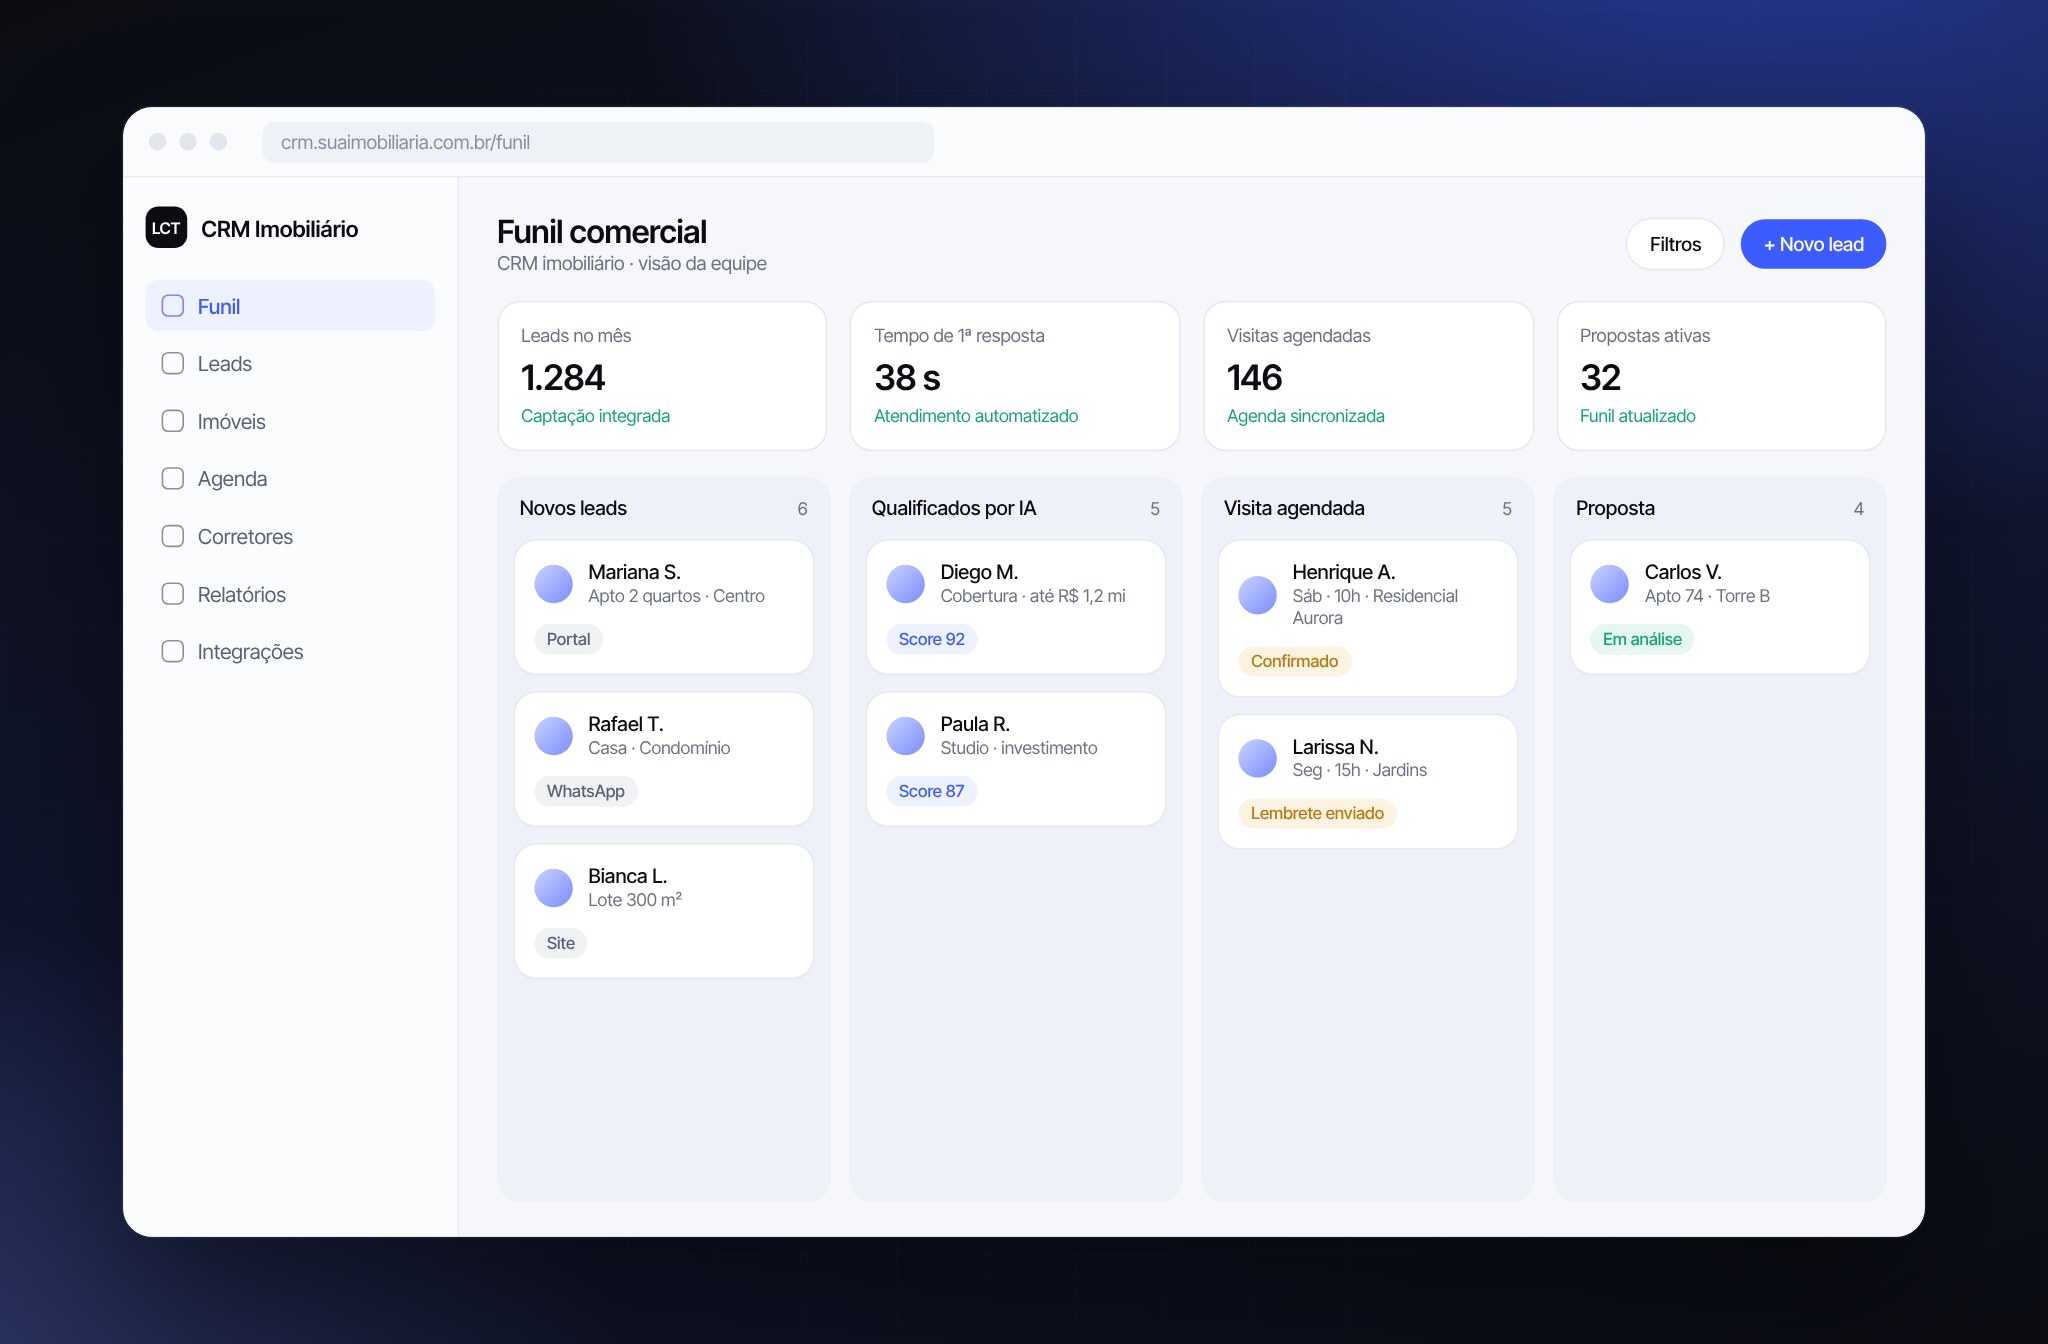Create a lead with + Novo lead
Screen dimensions: 2048x1344
point(1813,244)
